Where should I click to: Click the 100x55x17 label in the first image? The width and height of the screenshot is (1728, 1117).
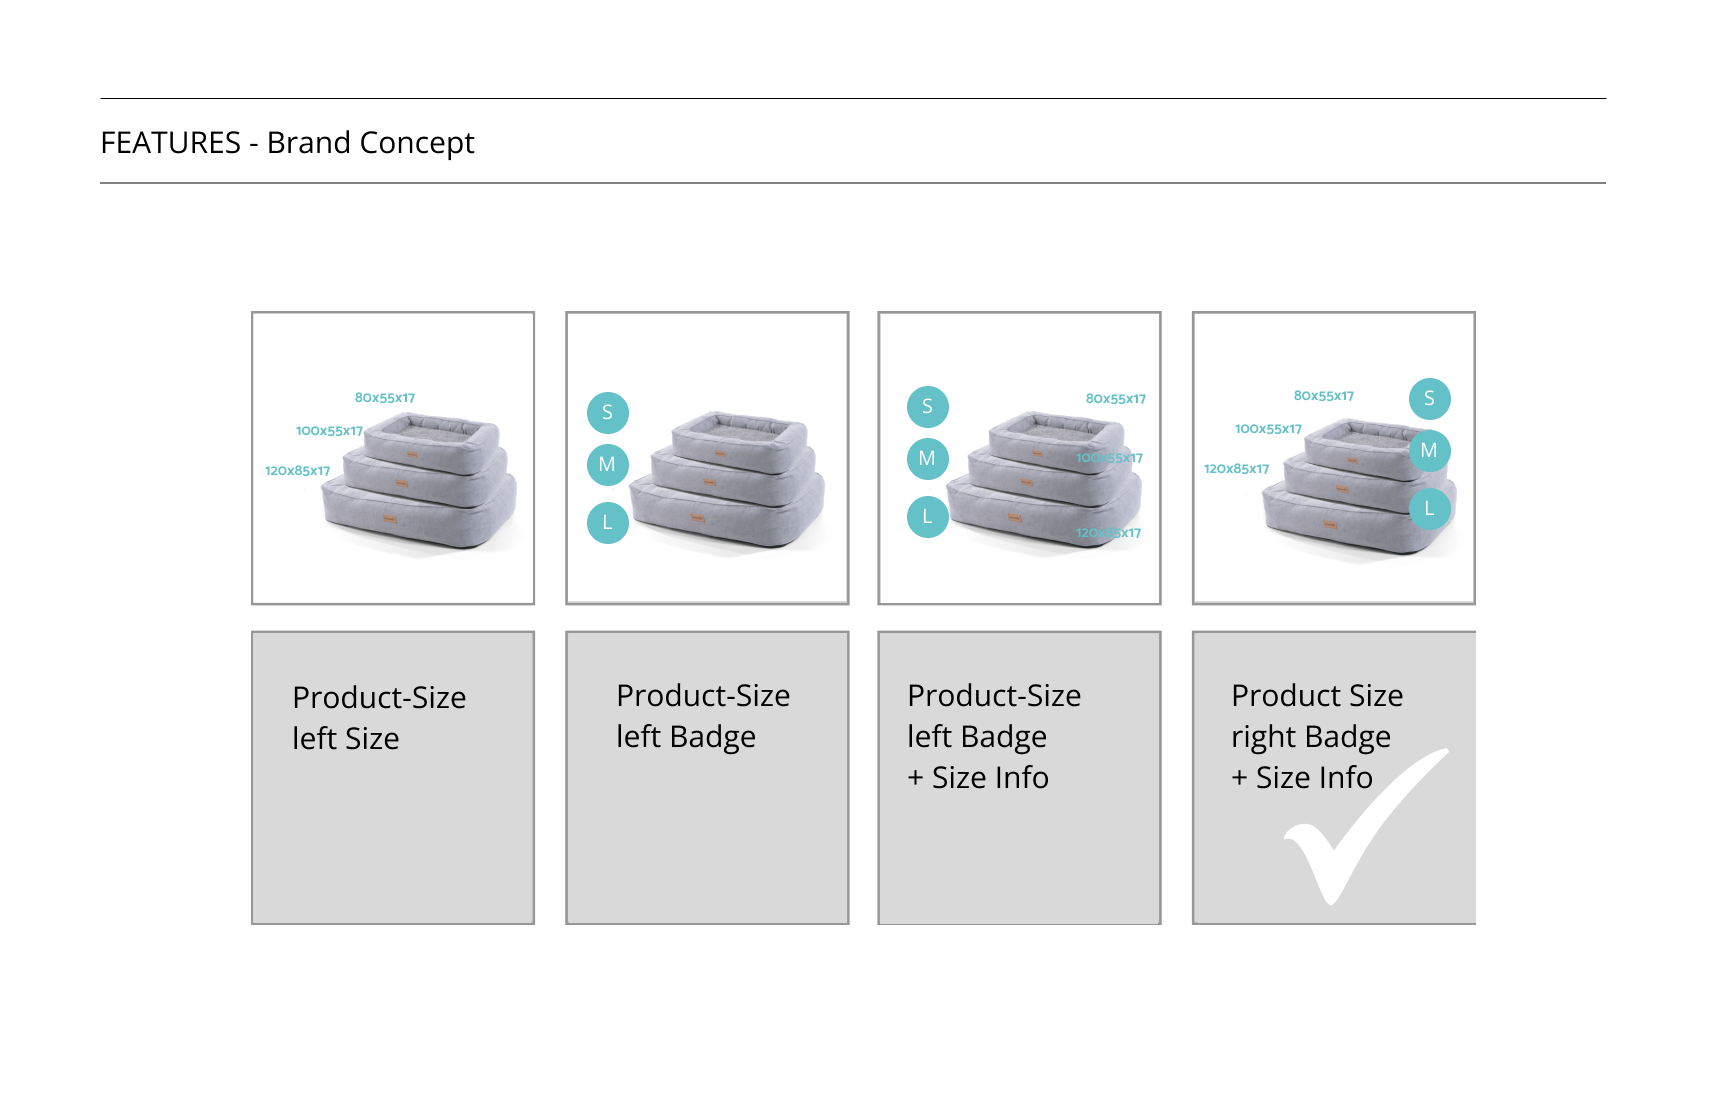click(x=329, y=431)
